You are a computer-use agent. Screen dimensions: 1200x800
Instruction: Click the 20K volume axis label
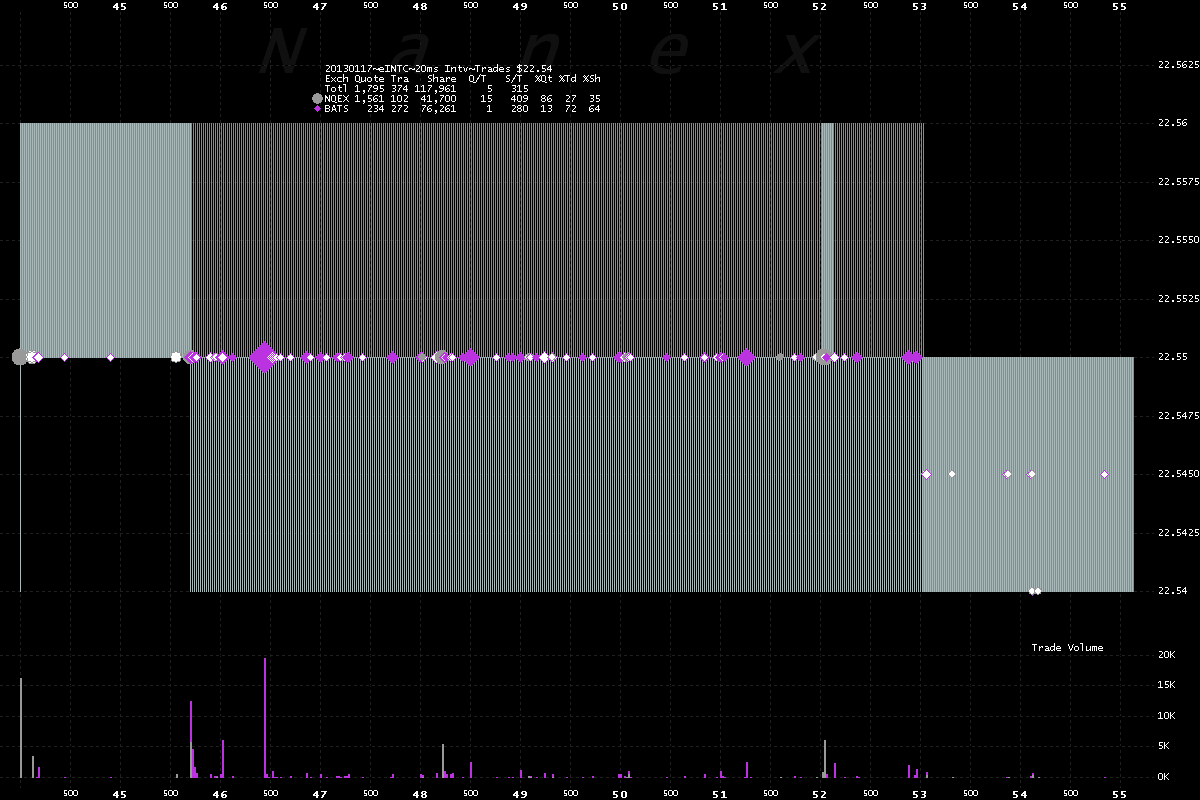(x=1164, y=655)
